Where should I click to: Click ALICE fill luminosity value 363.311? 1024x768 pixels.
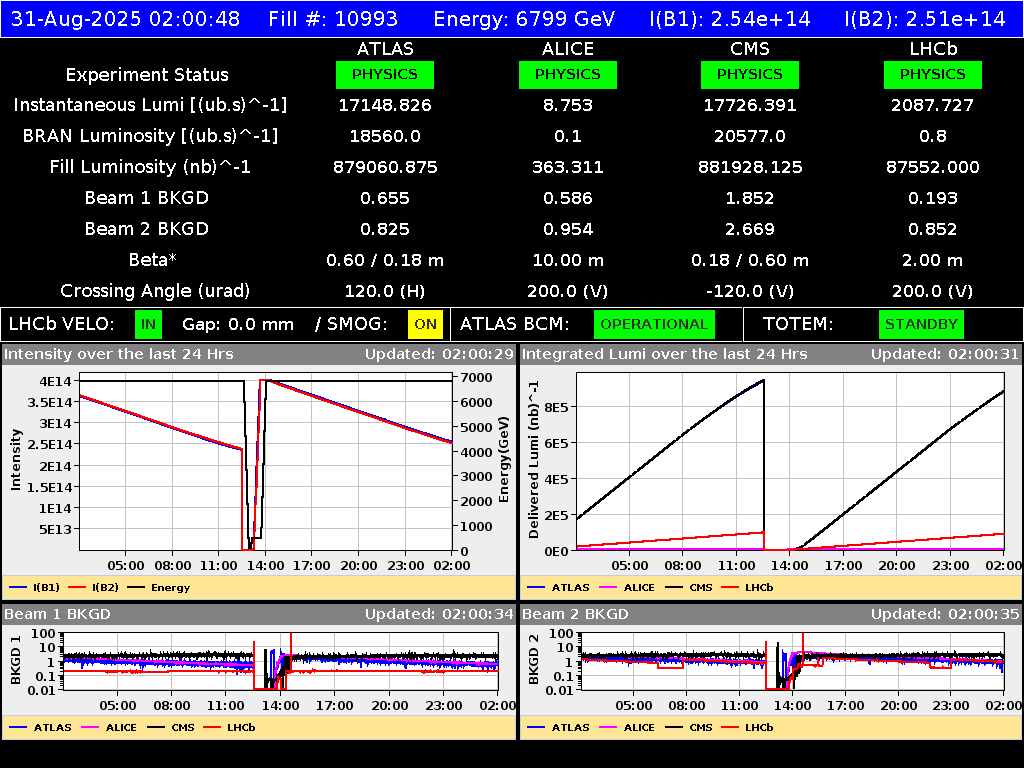pyautogui.click(x=568, y=167)
